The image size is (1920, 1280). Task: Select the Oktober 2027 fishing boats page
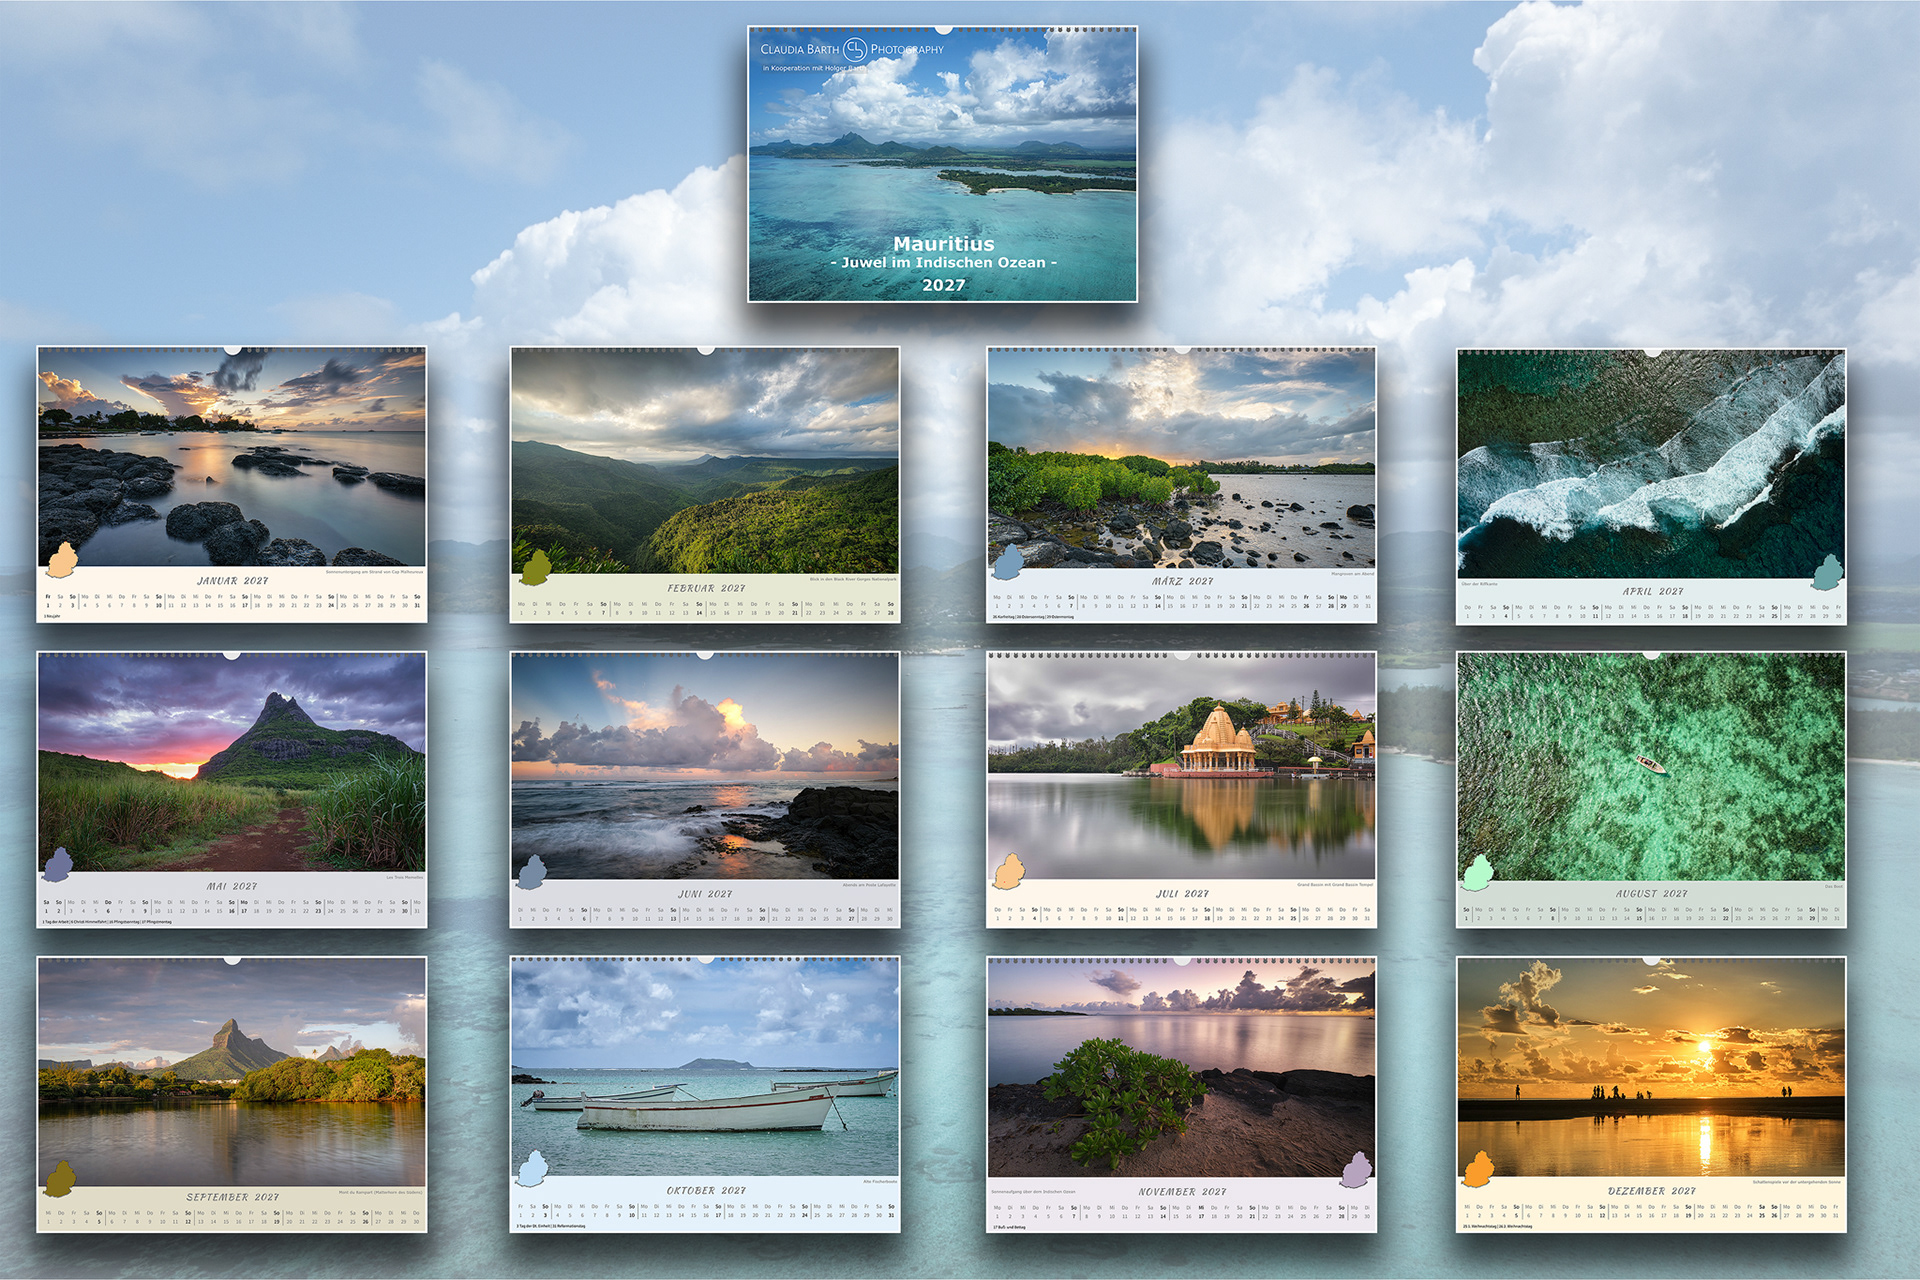click(705, 1094)
